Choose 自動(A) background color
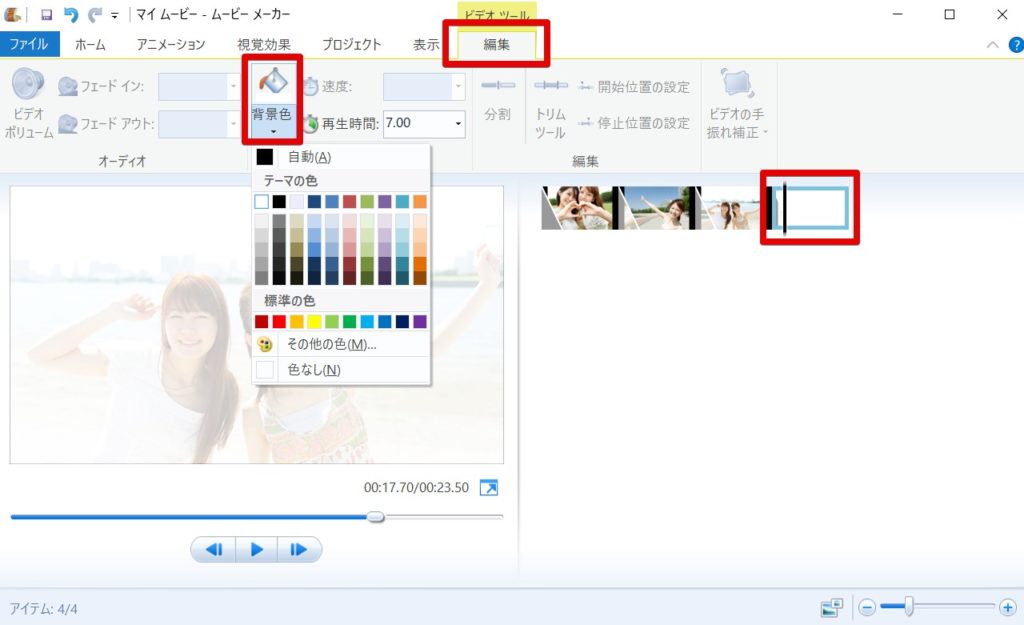 (x=341, y=157)
